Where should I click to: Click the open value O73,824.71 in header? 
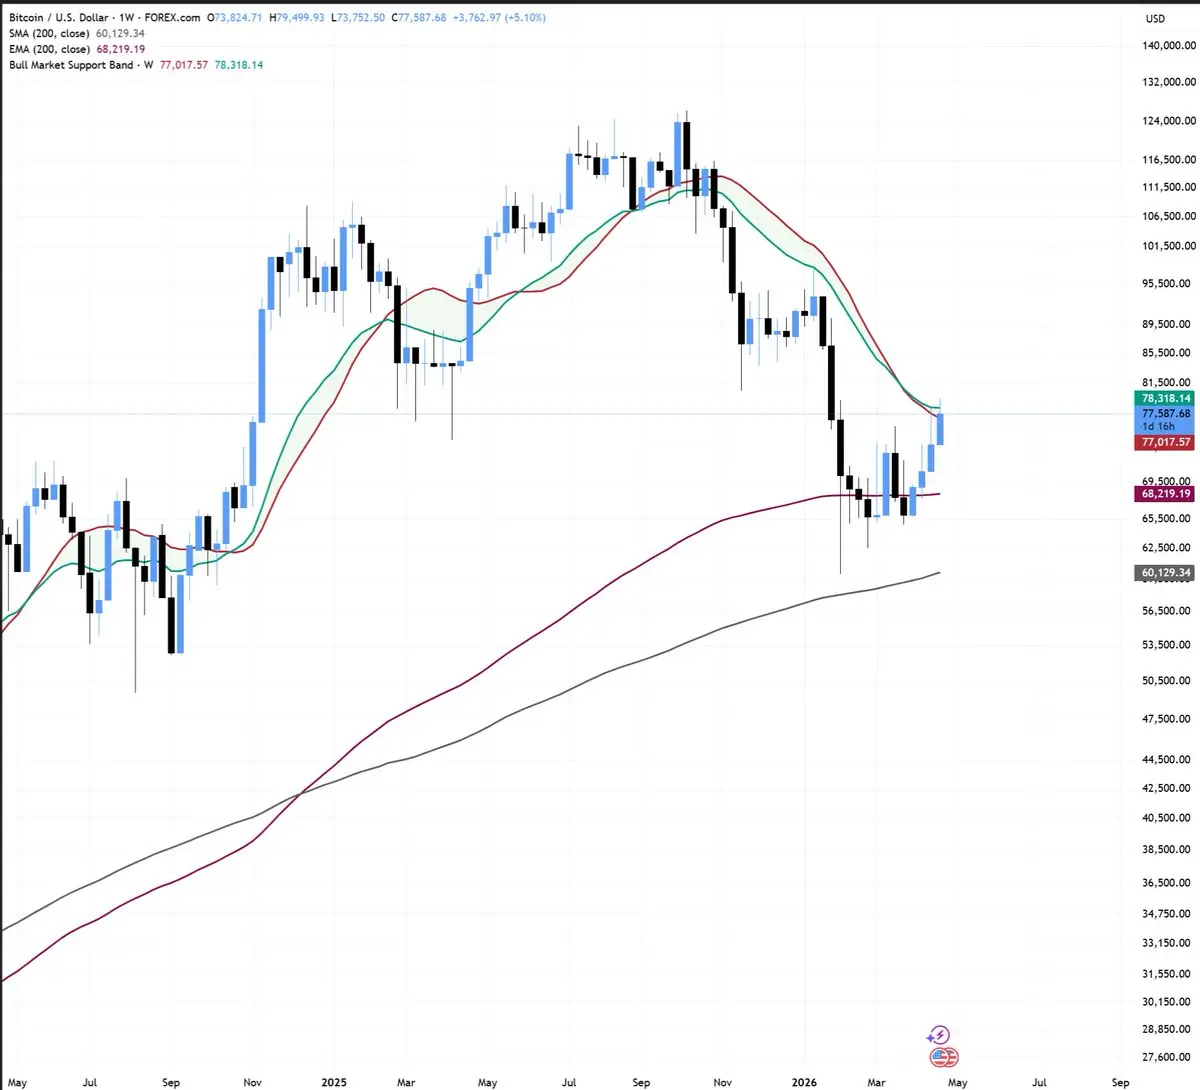coord(234,18)
